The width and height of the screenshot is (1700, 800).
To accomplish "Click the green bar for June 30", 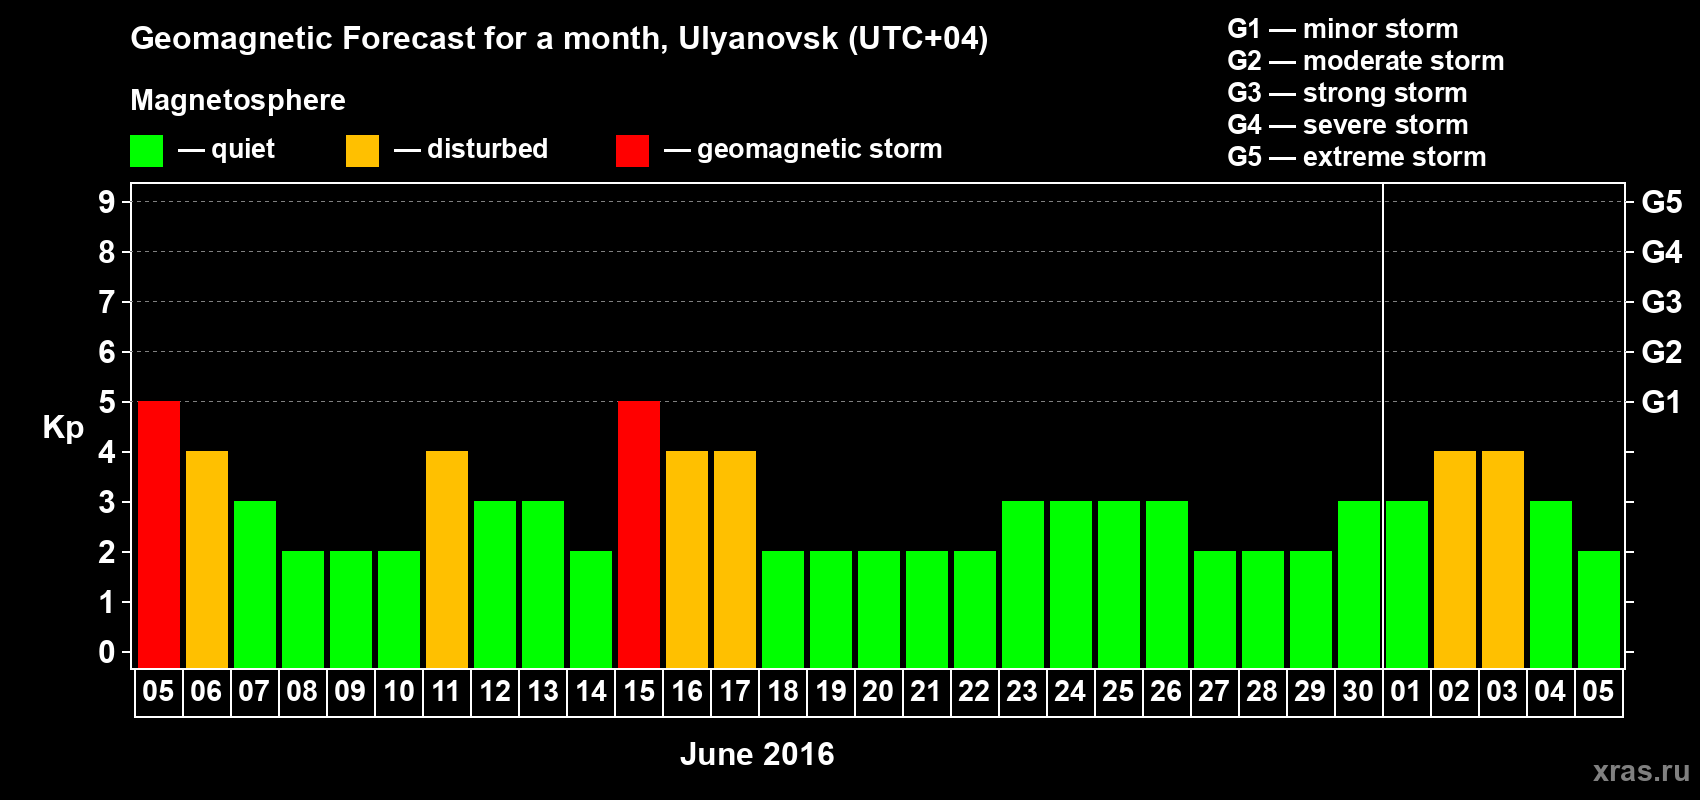I will pos(1359,584).
